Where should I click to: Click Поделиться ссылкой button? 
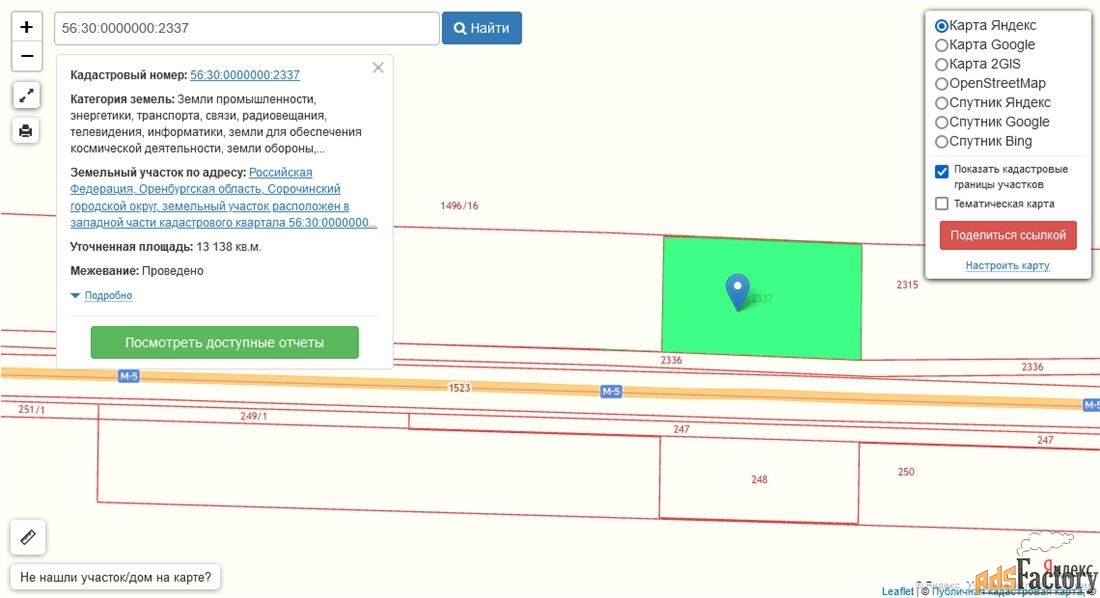click(1007, 235)
